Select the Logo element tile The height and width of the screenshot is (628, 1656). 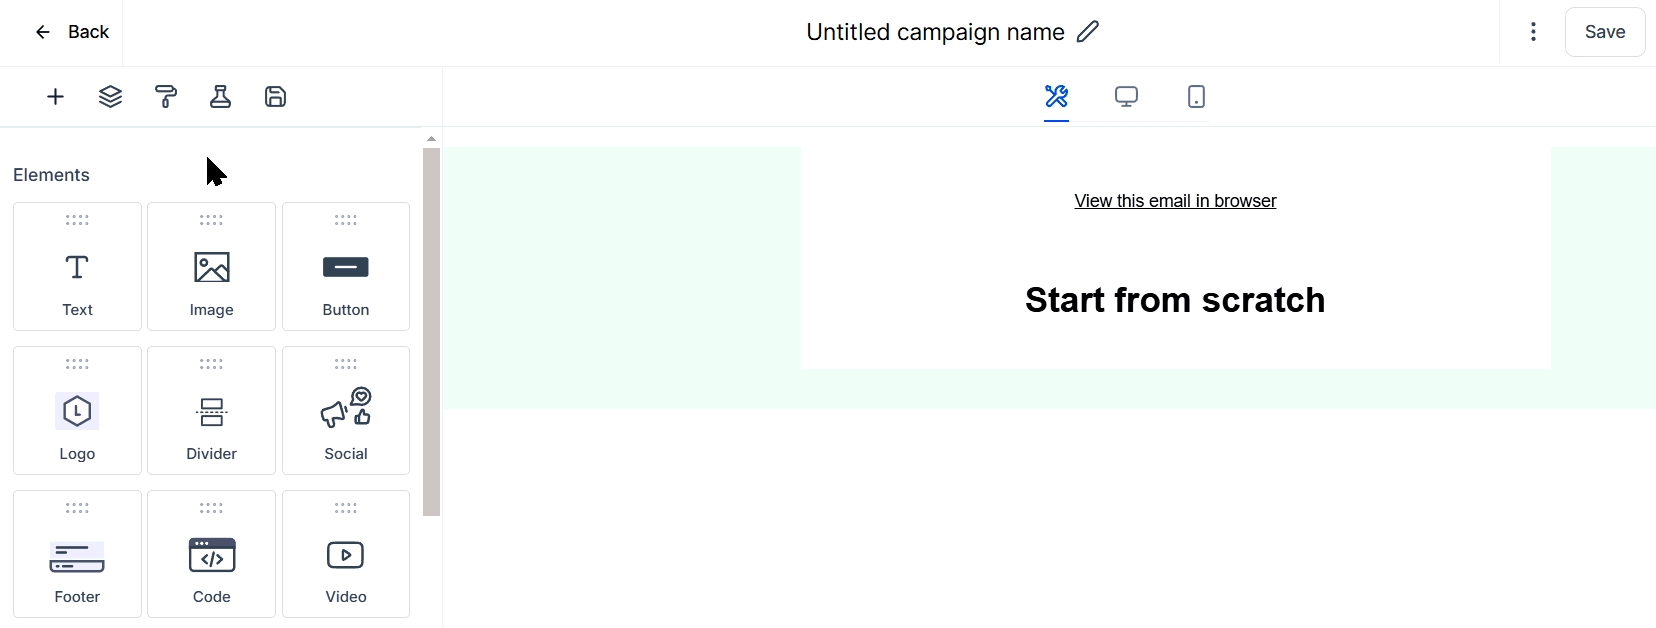(77, 411)
